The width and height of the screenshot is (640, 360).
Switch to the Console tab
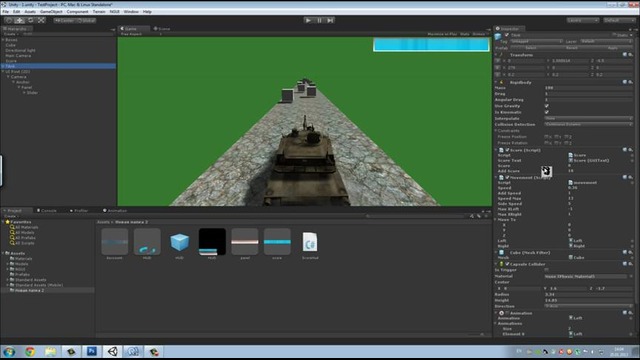coord(47,211)
